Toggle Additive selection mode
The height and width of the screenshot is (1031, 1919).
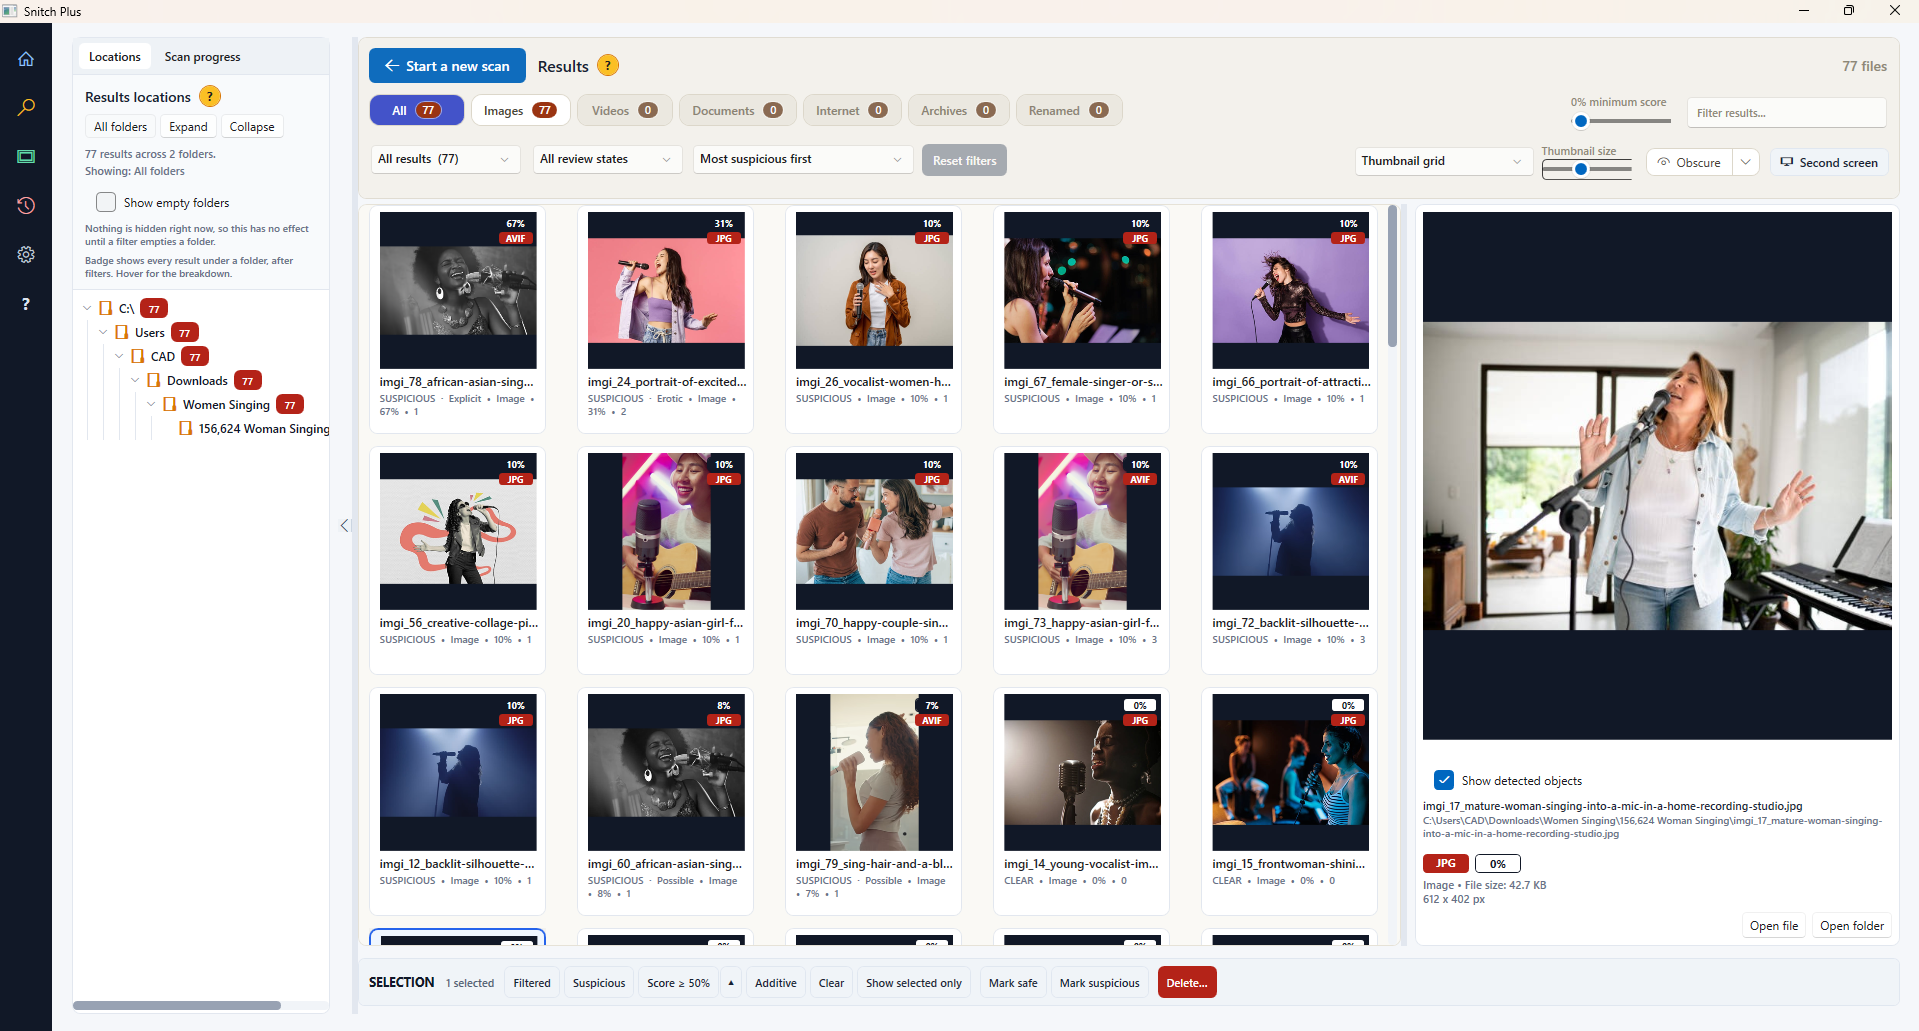pos(776,983)
